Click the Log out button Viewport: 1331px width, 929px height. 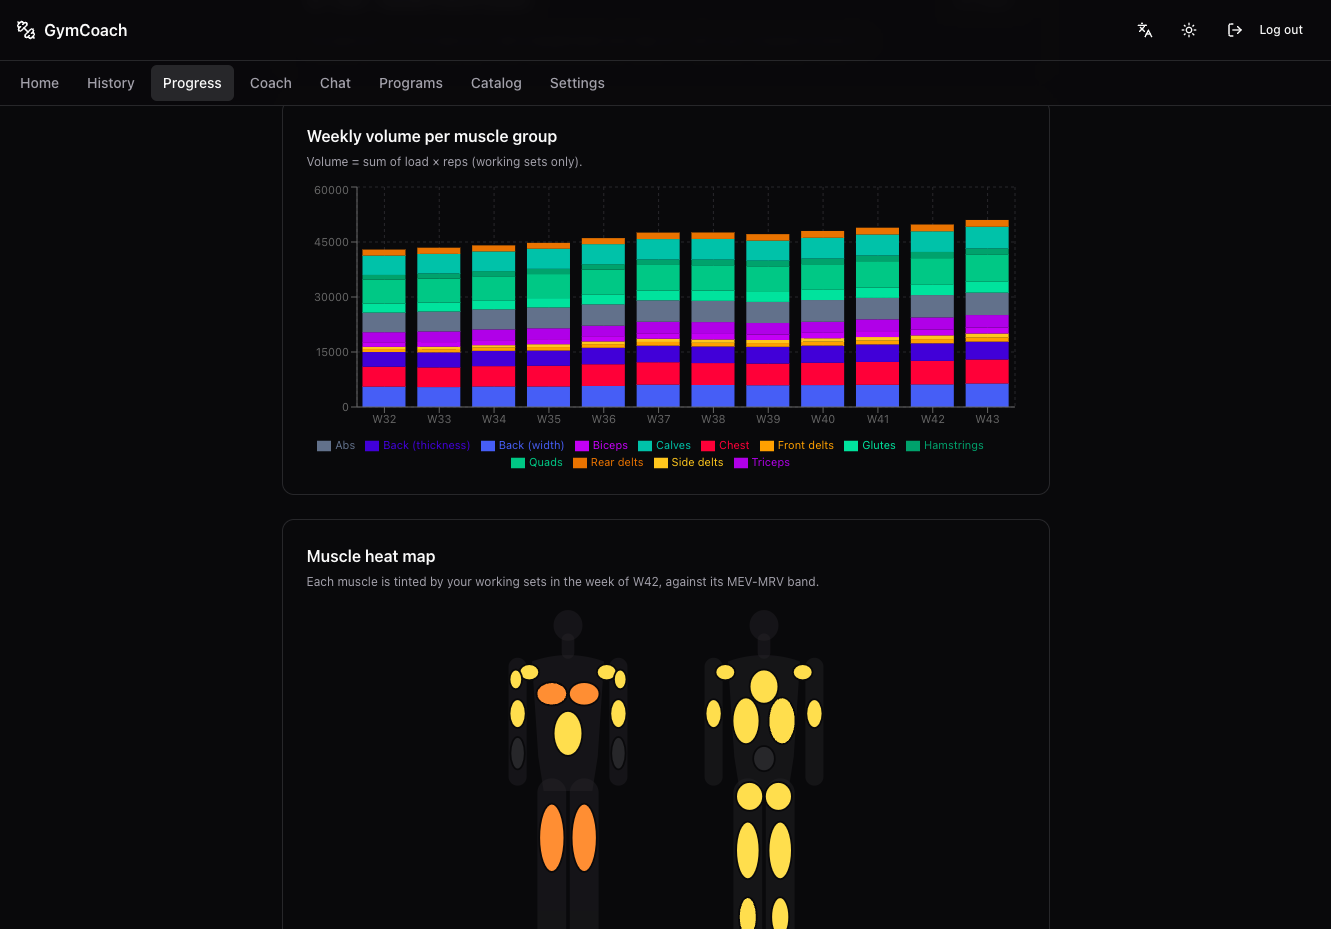pos(1265,30)
